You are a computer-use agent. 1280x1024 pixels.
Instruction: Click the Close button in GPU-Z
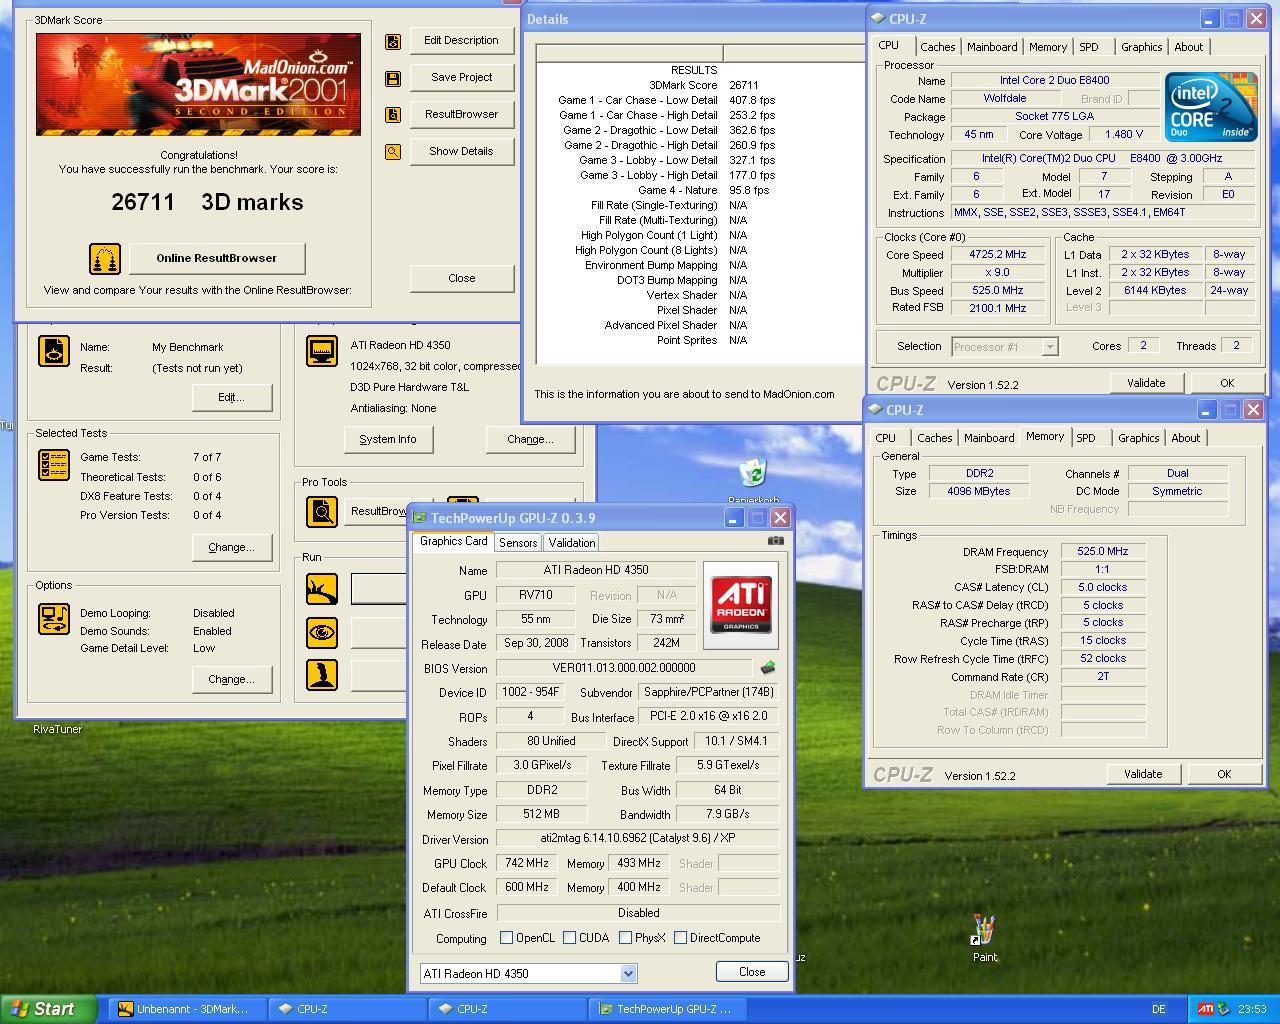[752, 972]
